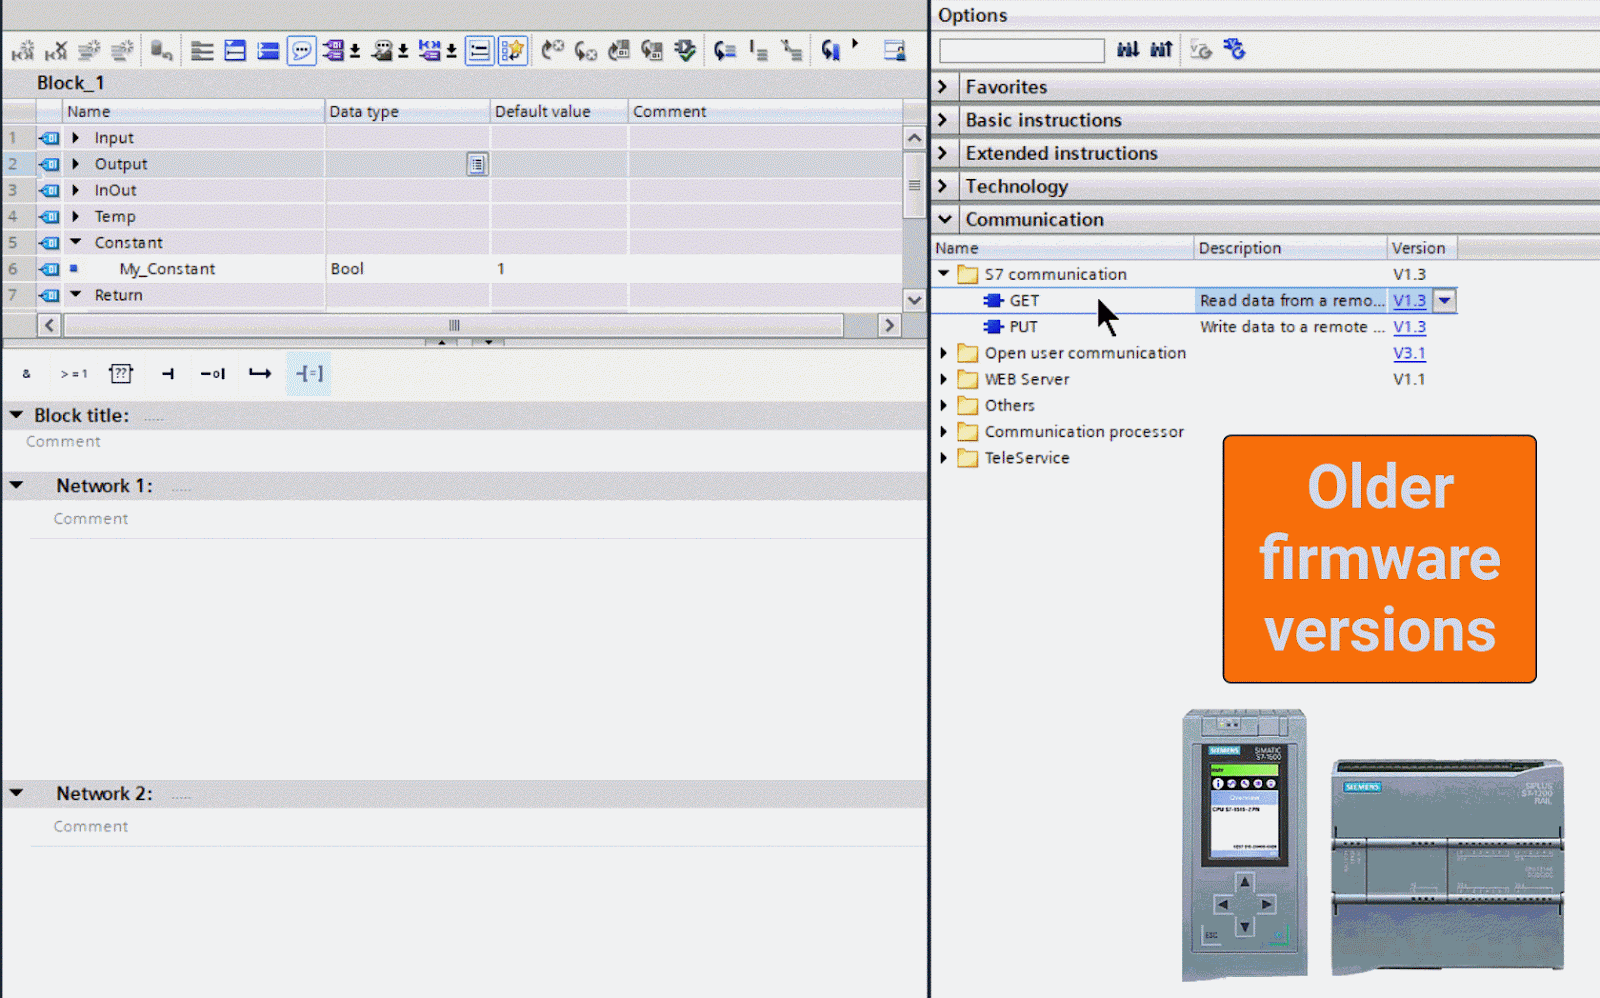
Task: Click the GET instruction icon under S7 communication
Action: [995, 300]
